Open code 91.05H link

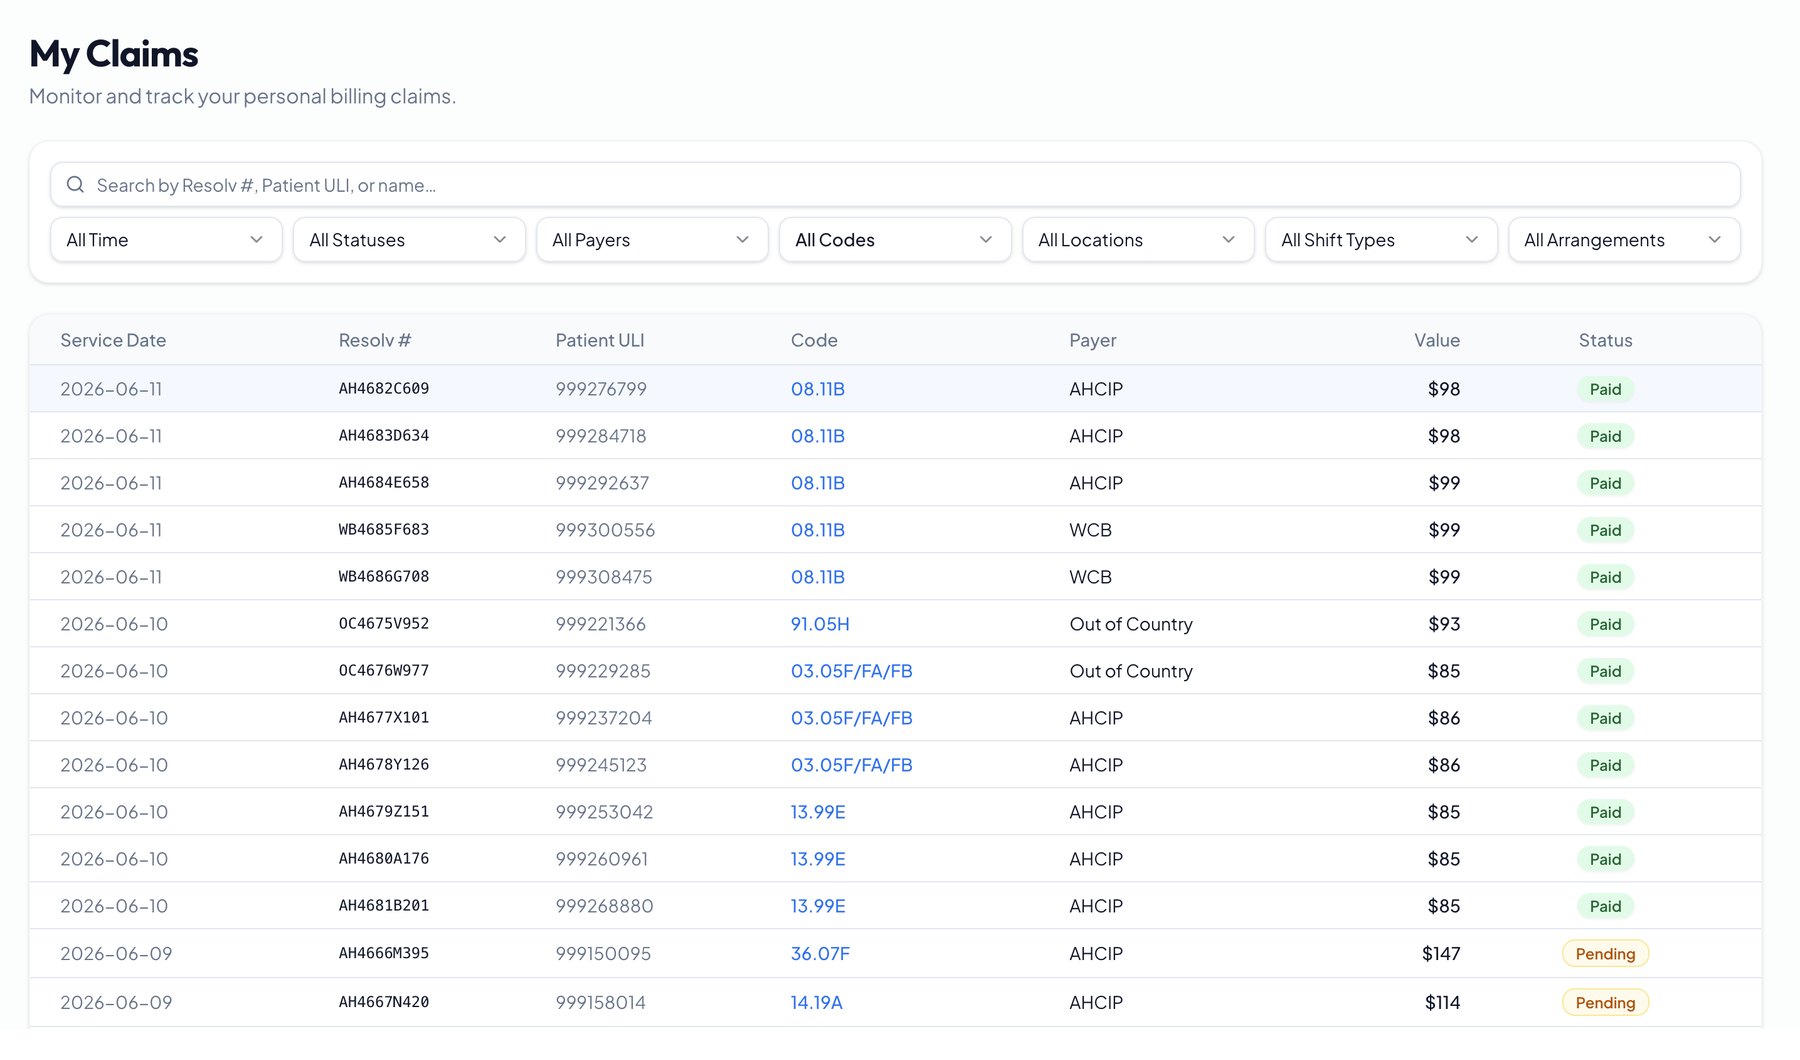pos(820,624)
